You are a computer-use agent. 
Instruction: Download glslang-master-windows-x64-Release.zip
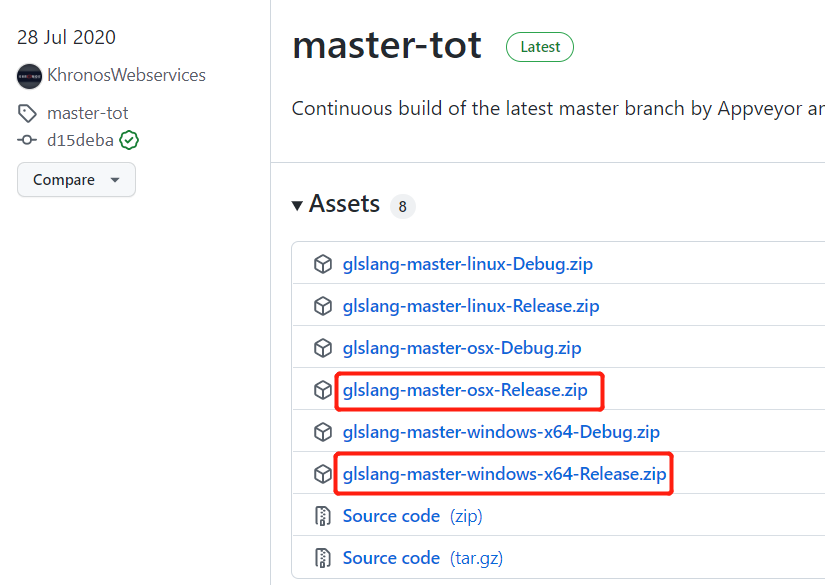[x=505, y=474]
